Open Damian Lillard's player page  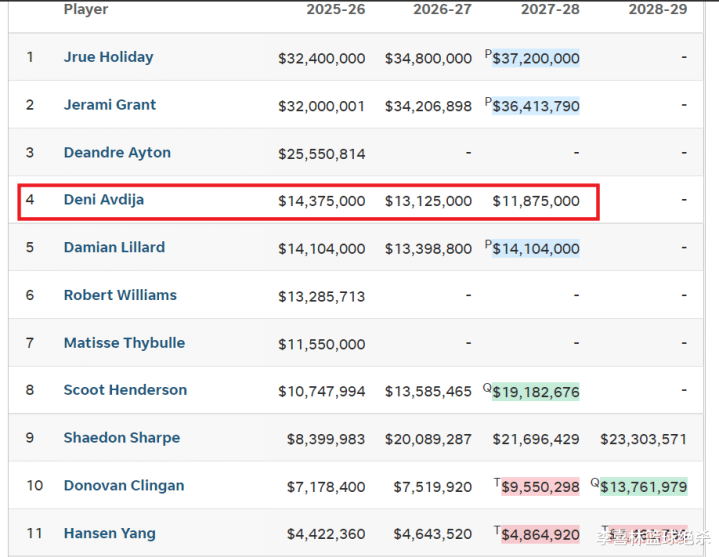(114, 248)
